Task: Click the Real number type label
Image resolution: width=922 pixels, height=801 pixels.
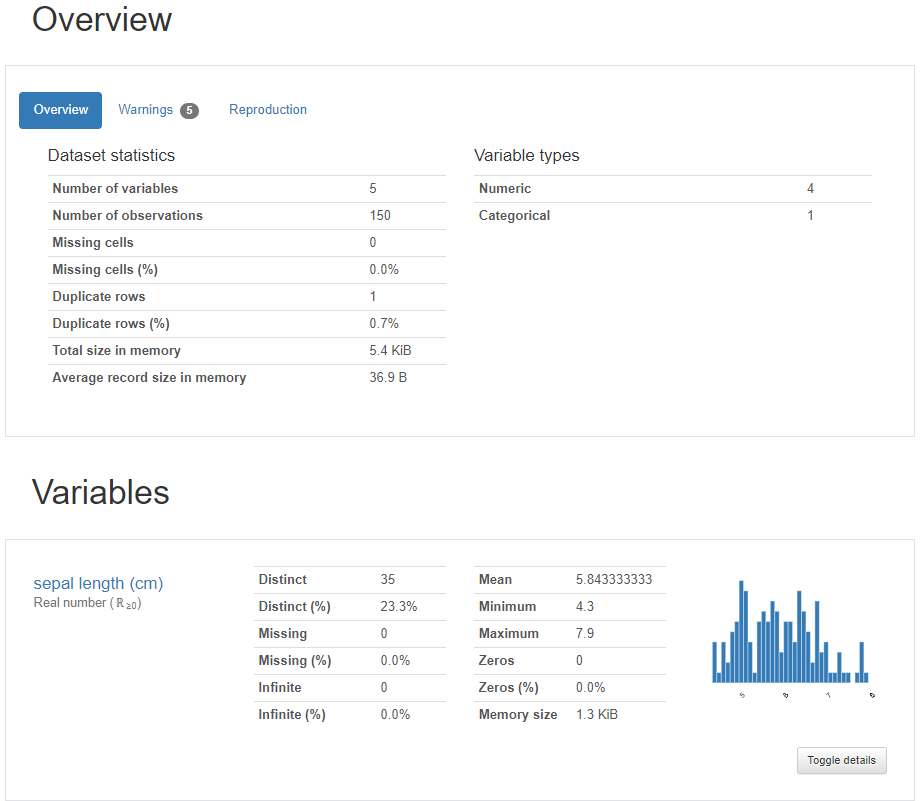Action: tap(87, 603)
